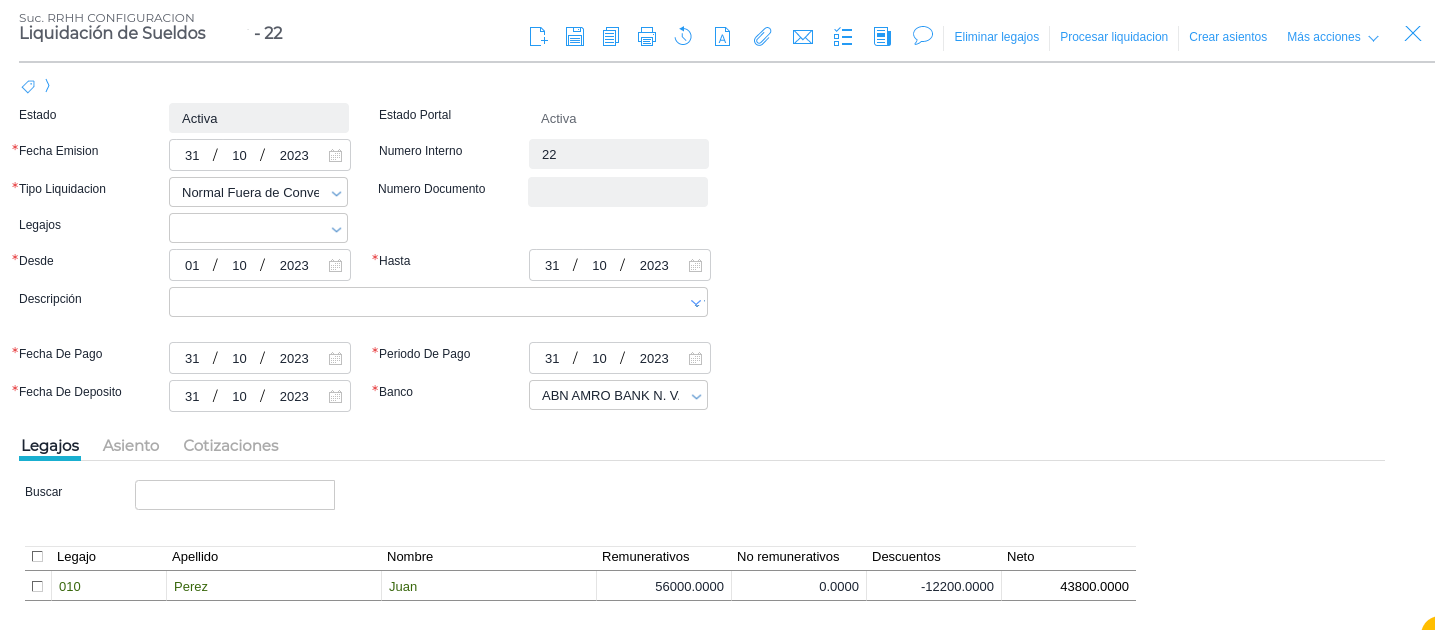Open the history clock-arrow icon
Image resolution: width=1435 pixels, height=630 pixels.
pyautogui.click(x=683, y=37)
